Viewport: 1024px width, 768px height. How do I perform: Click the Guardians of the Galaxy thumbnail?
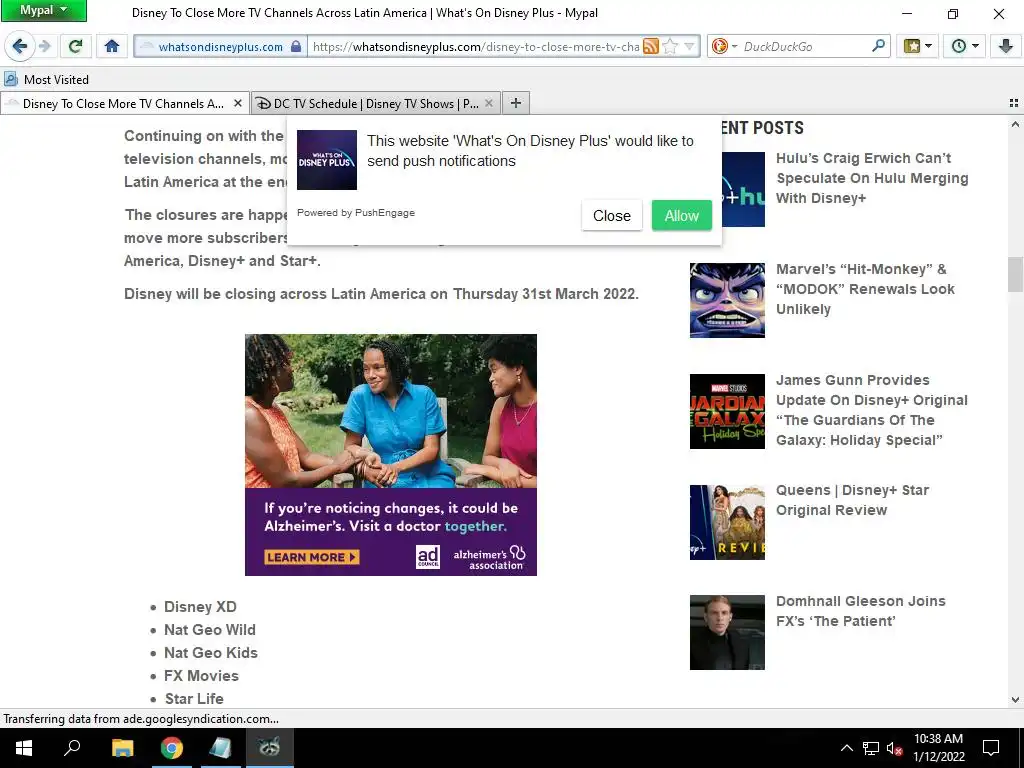(727, 411)
